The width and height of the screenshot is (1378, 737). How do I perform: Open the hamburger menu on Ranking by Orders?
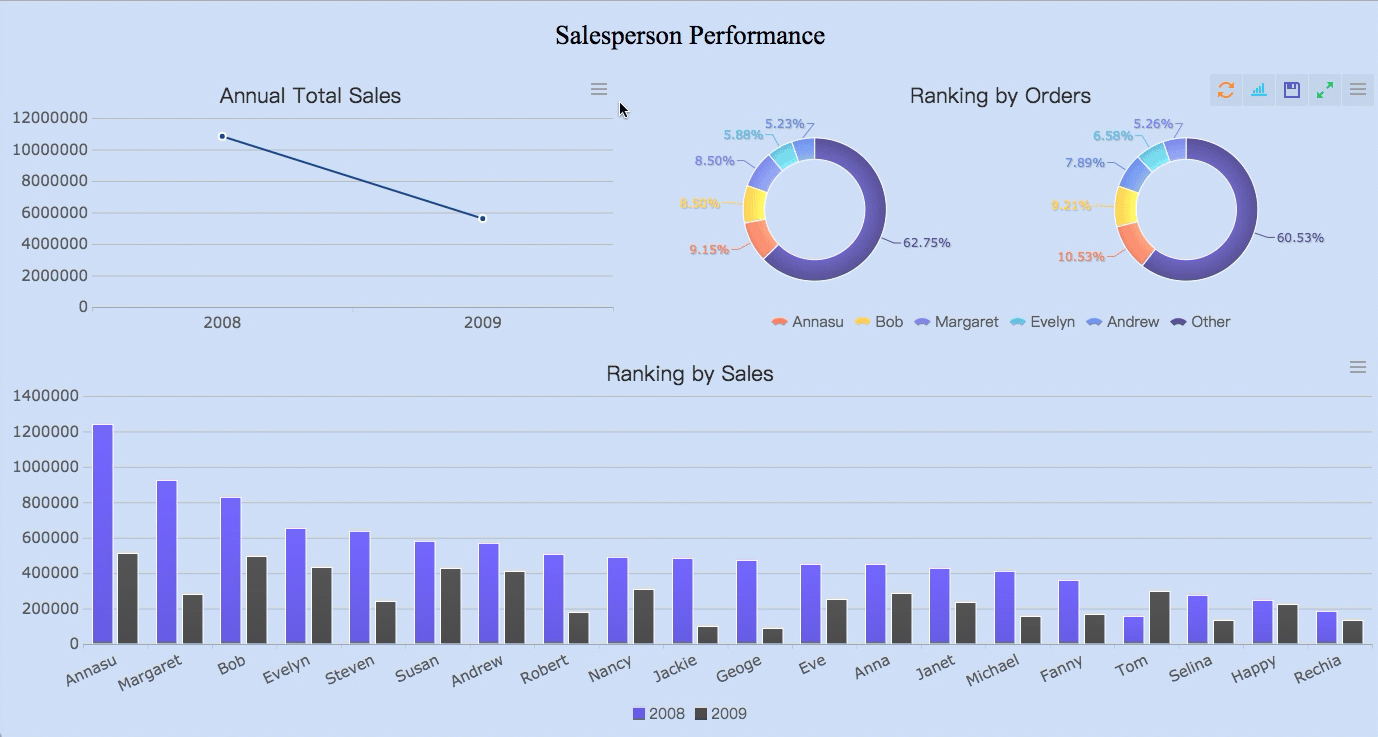[1357, 89]
